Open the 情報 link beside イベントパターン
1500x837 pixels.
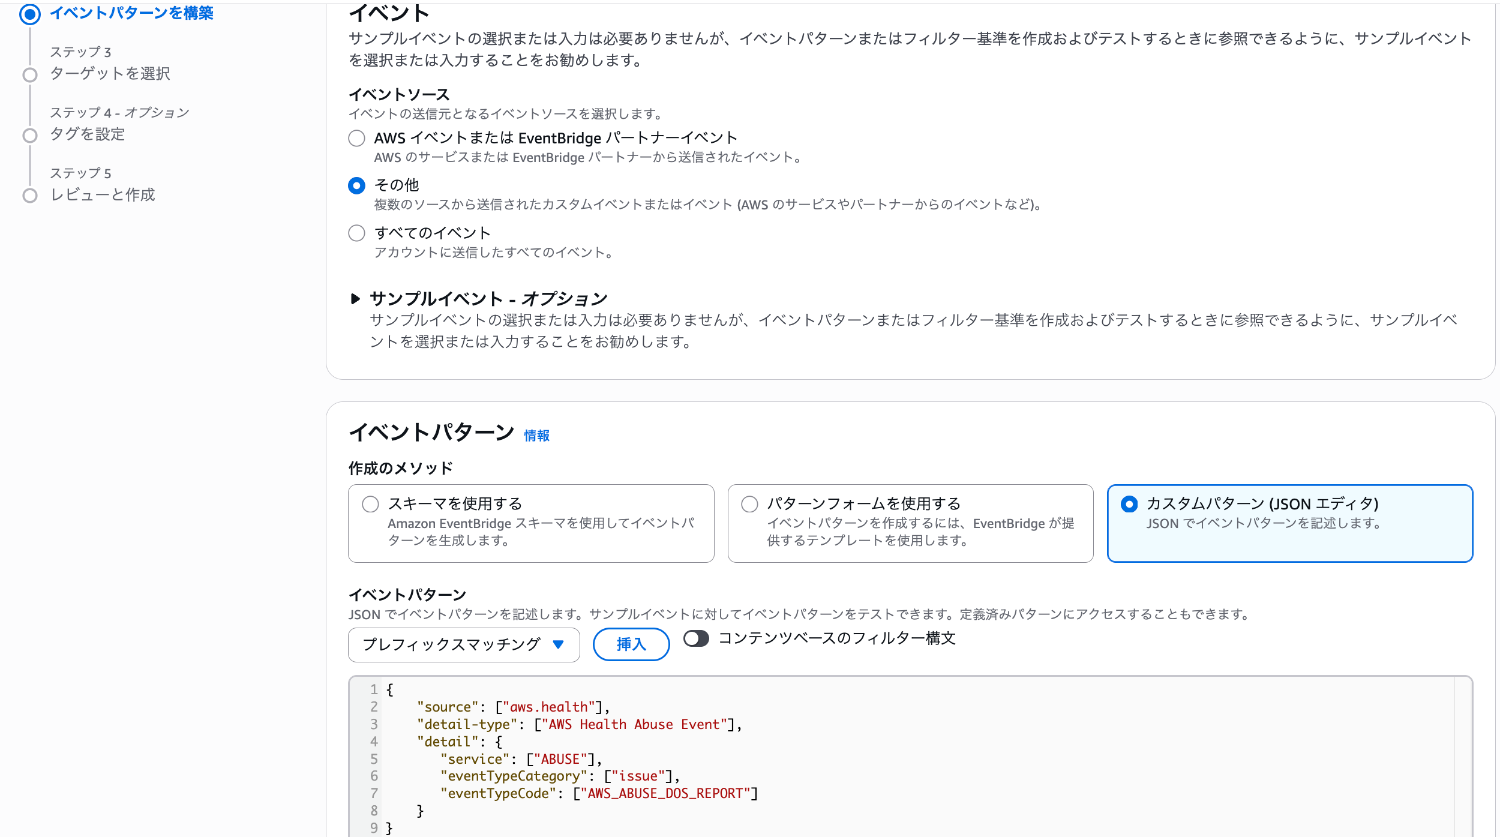point(537,436)
